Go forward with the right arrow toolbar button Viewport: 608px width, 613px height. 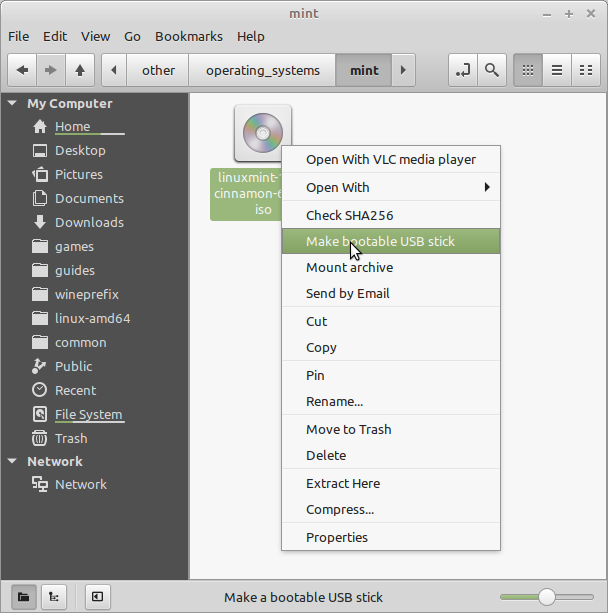(51, 70)
